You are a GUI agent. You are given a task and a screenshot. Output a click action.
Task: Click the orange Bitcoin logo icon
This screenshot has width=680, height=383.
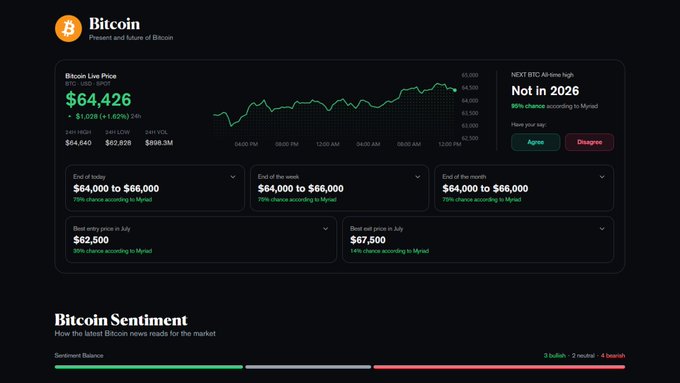pos(69,29)
